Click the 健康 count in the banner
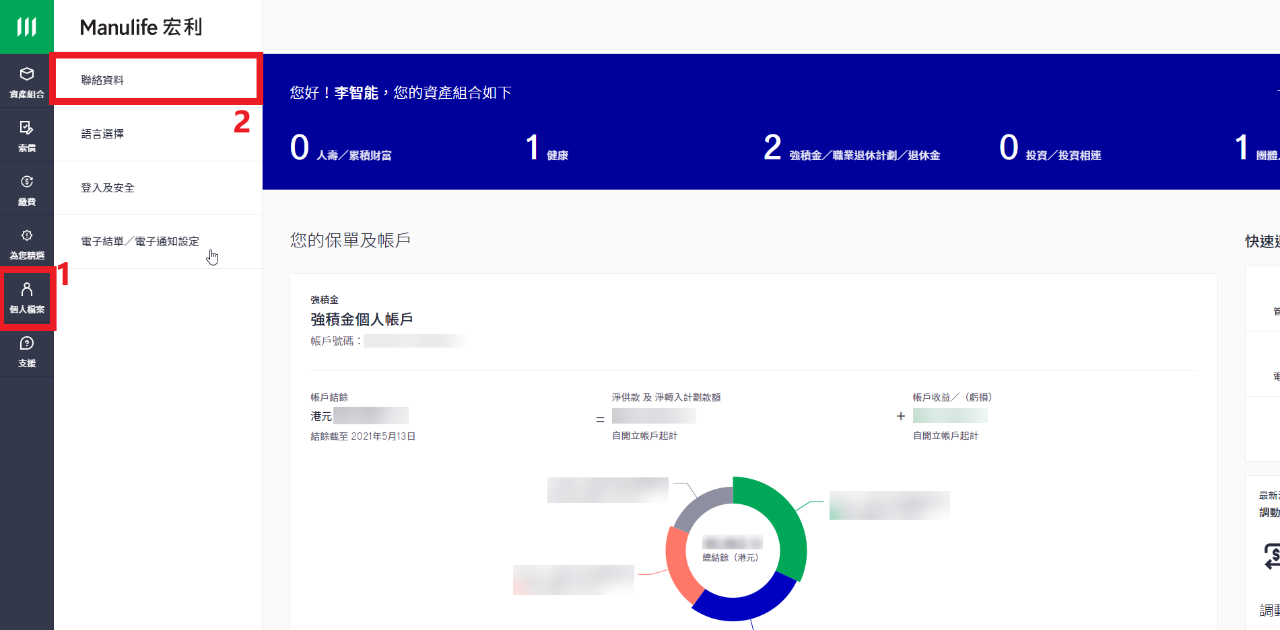Image resolution: width=1280 pixels, height=630 pixels. (x=547, y=149)
